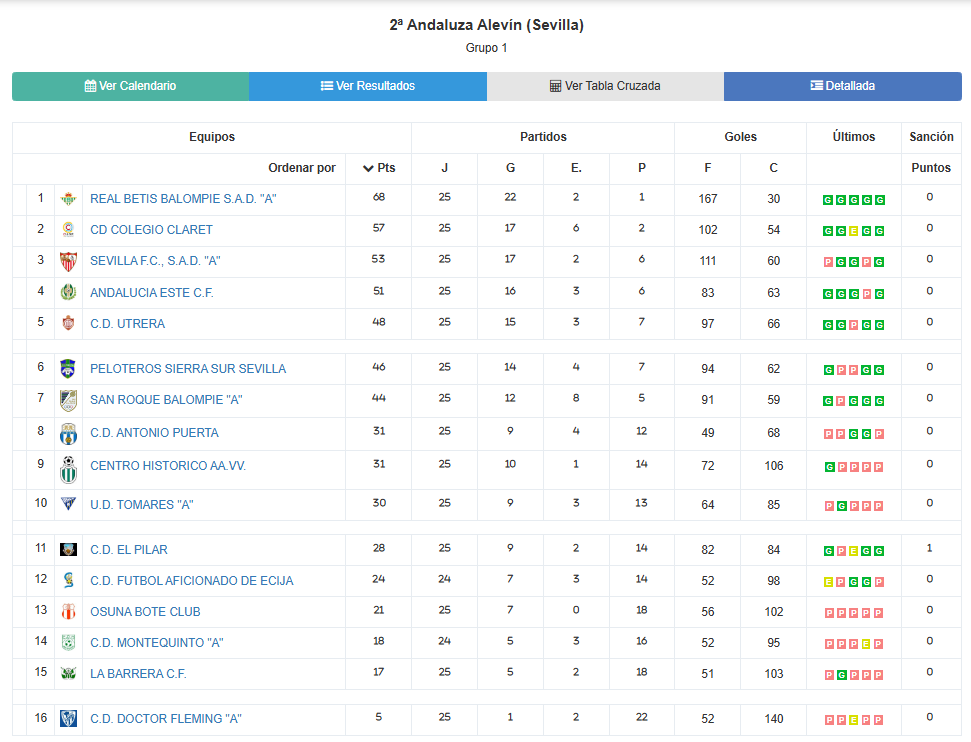971x742 pixels.
Task: Open PELOTEROS SIERRA SUR SEVILLA team link
Action: tap(188, 369)
